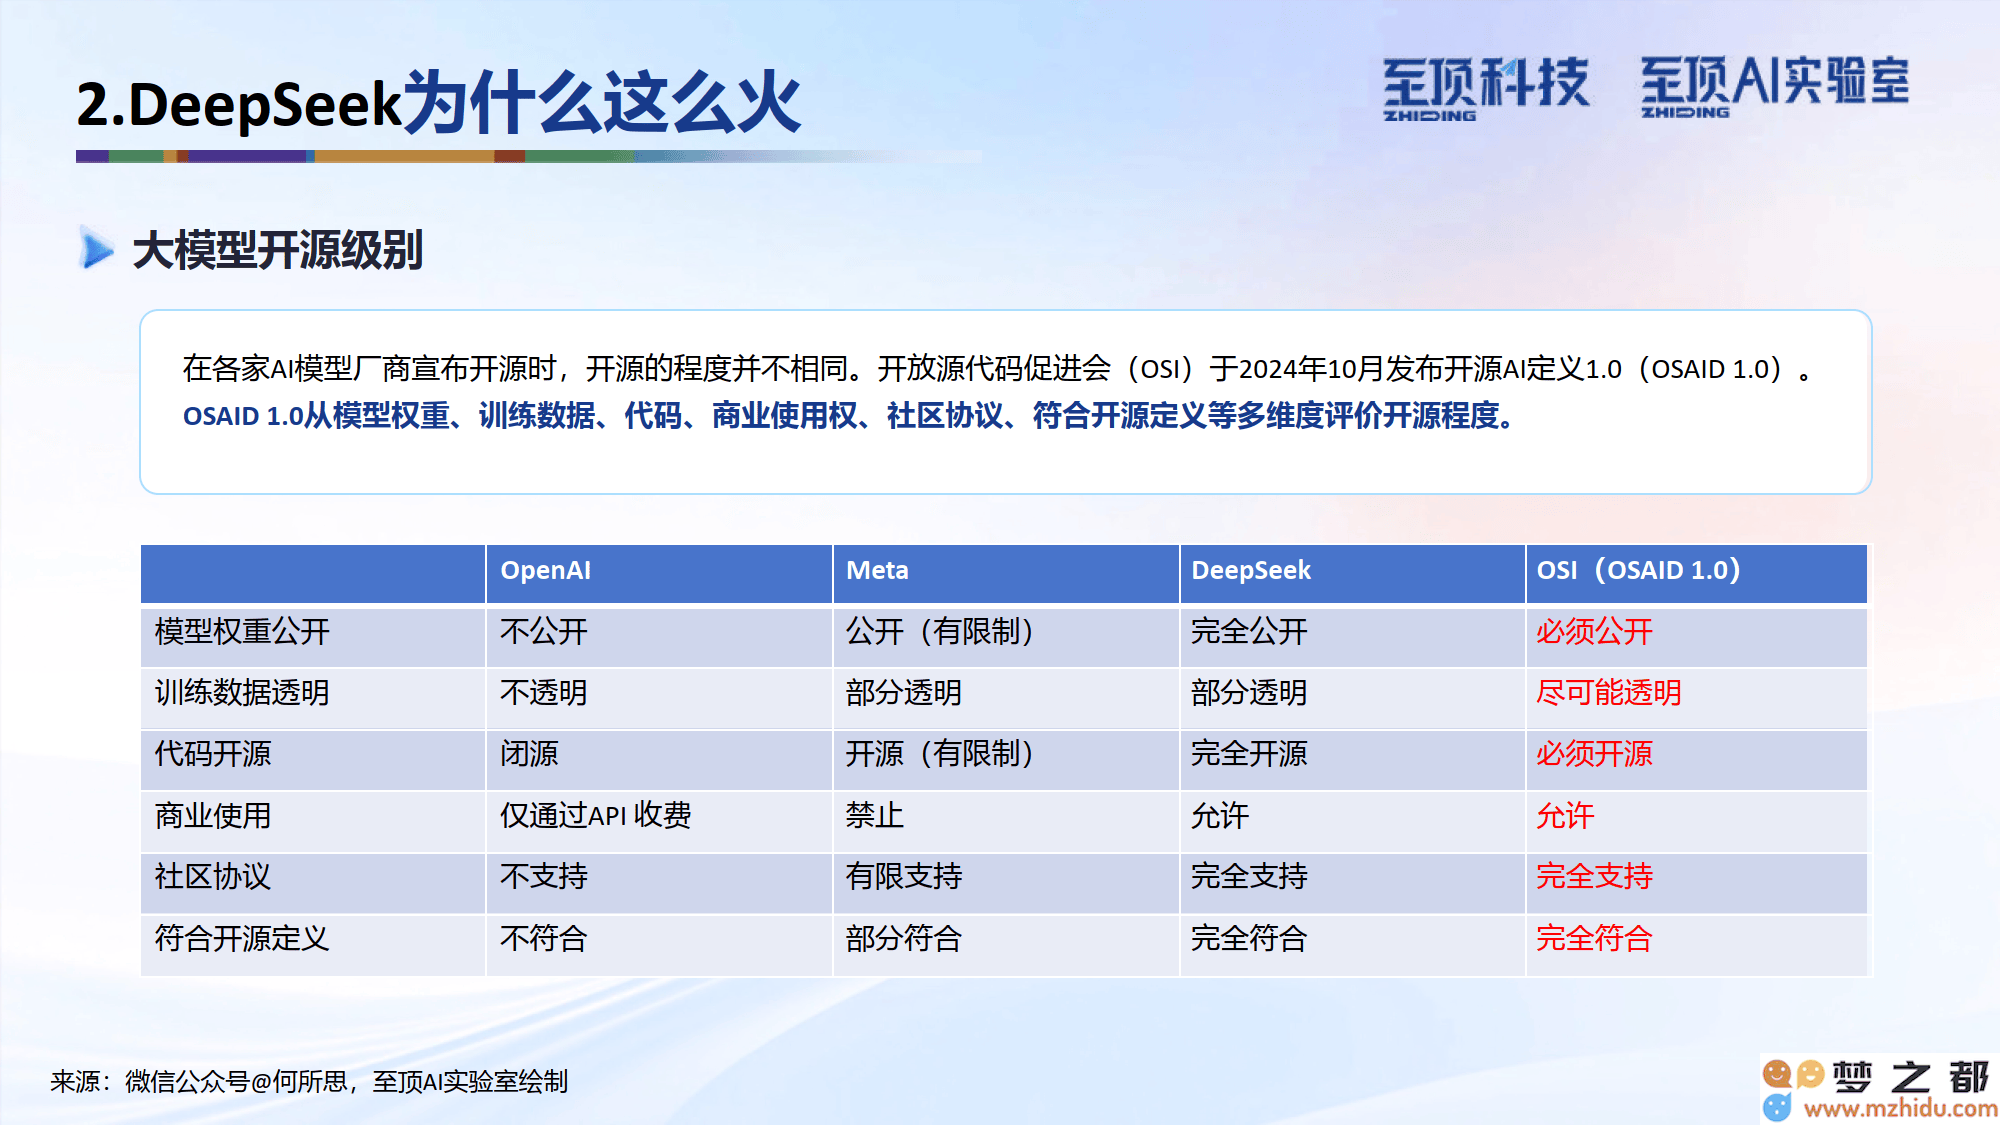This screenshot has width=2000, height=1125.
Task: Select the row label 商业使用
Action: (x=213, y=816)
